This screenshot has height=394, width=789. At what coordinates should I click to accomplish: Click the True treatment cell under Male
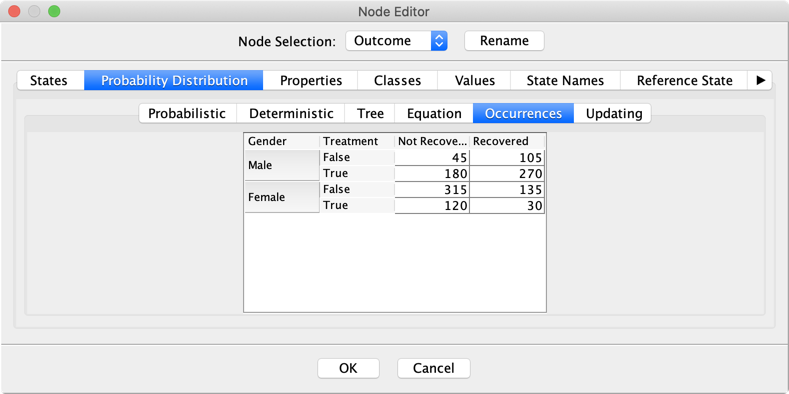[x=357, y=174]
